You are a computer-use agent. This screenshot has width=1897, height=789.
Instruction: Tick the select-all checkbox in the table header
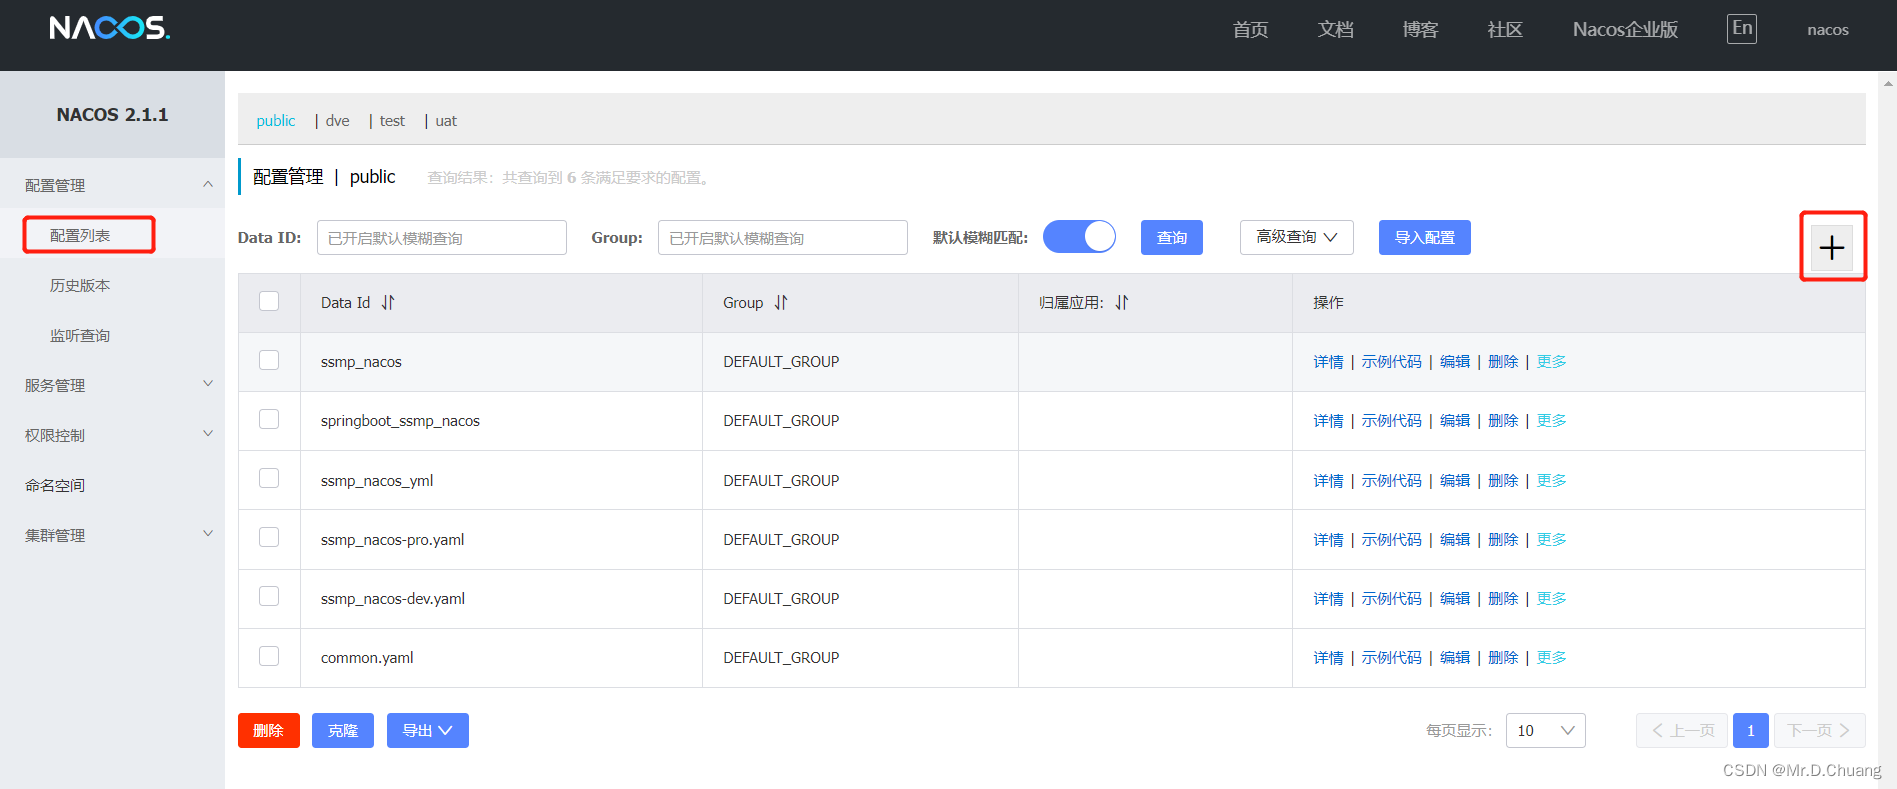click(269, 301)
